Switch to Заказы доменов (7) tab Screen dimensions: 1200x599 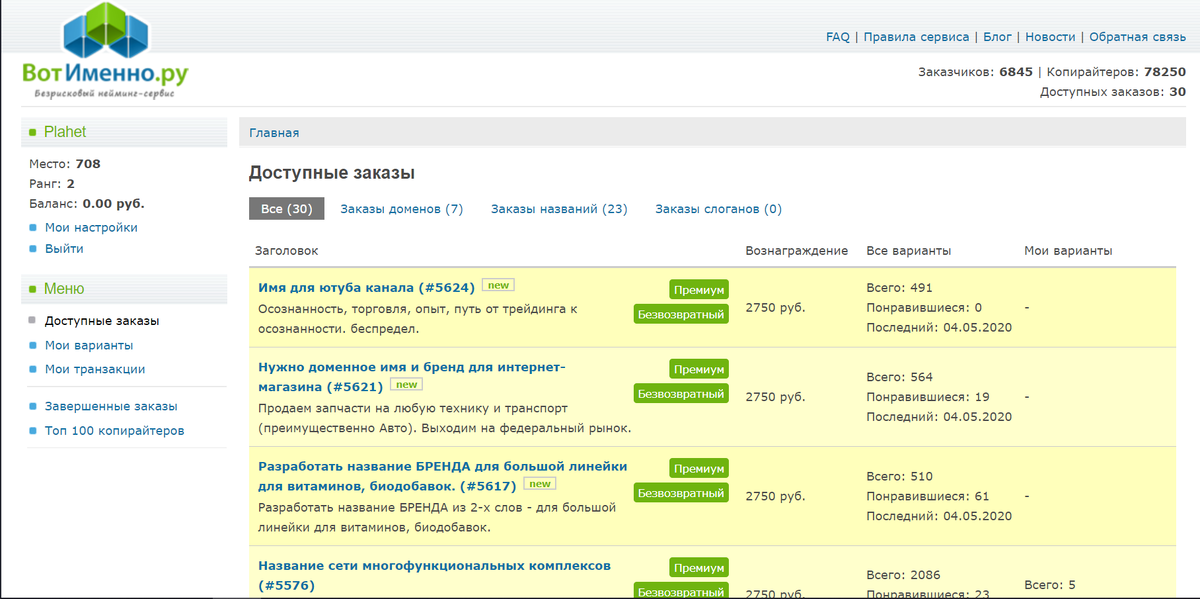tap(402, 209)
